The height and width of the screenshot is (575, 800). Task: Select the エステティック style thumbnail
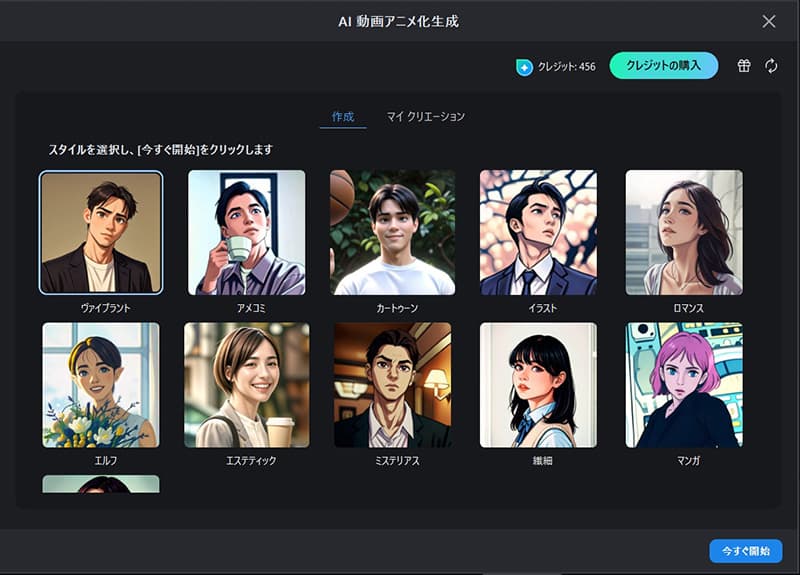(247, 385)
